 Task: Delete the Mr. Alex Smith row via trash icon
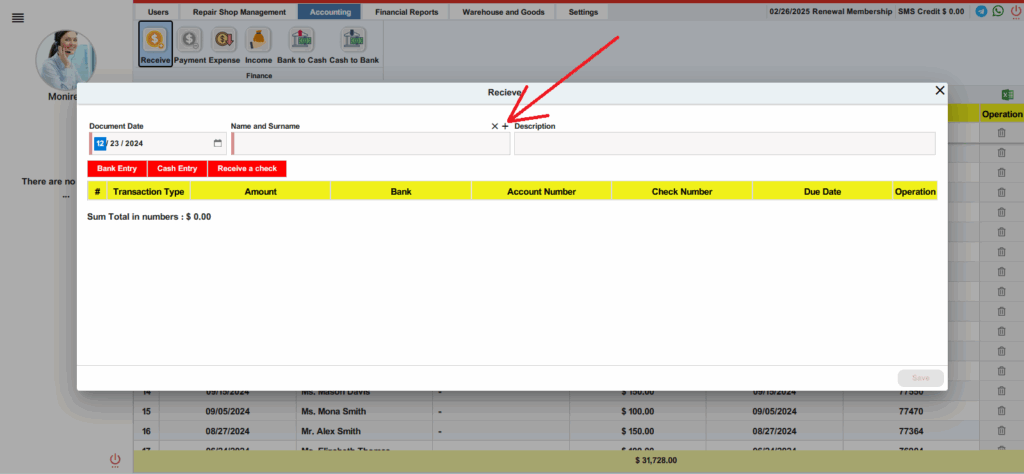click(x=1001, y=431)
